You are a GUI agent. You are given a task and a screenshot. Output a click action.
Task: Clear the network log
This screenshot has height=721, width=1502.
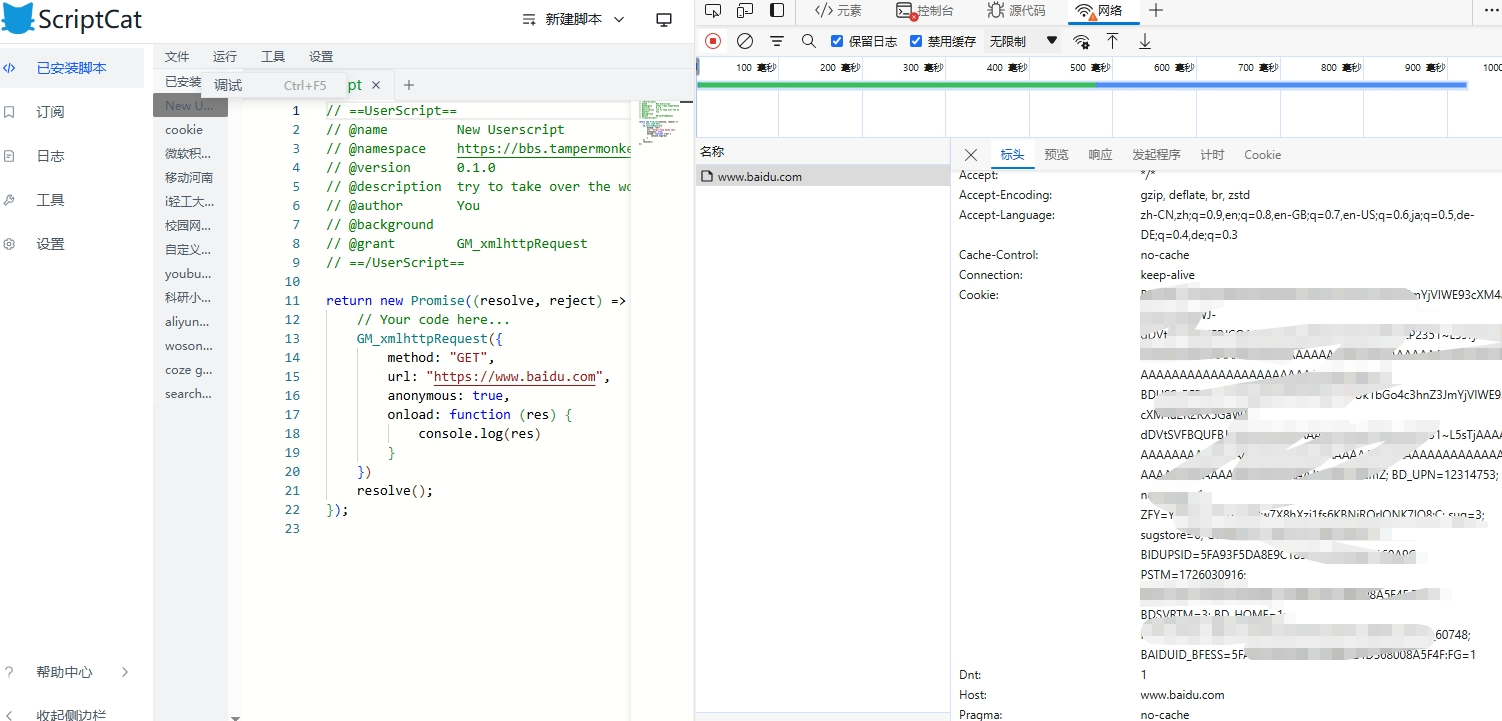click(x=745, y=41)
